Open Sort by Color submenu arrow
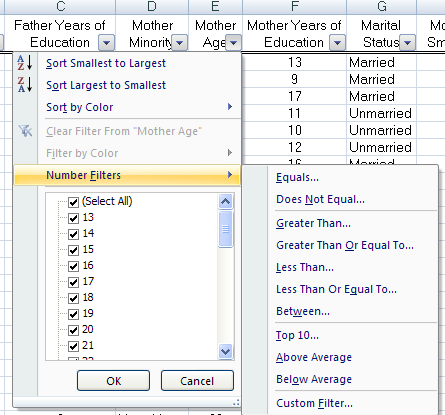The width and height of the screenshot is (445, 415). point(230,107)
